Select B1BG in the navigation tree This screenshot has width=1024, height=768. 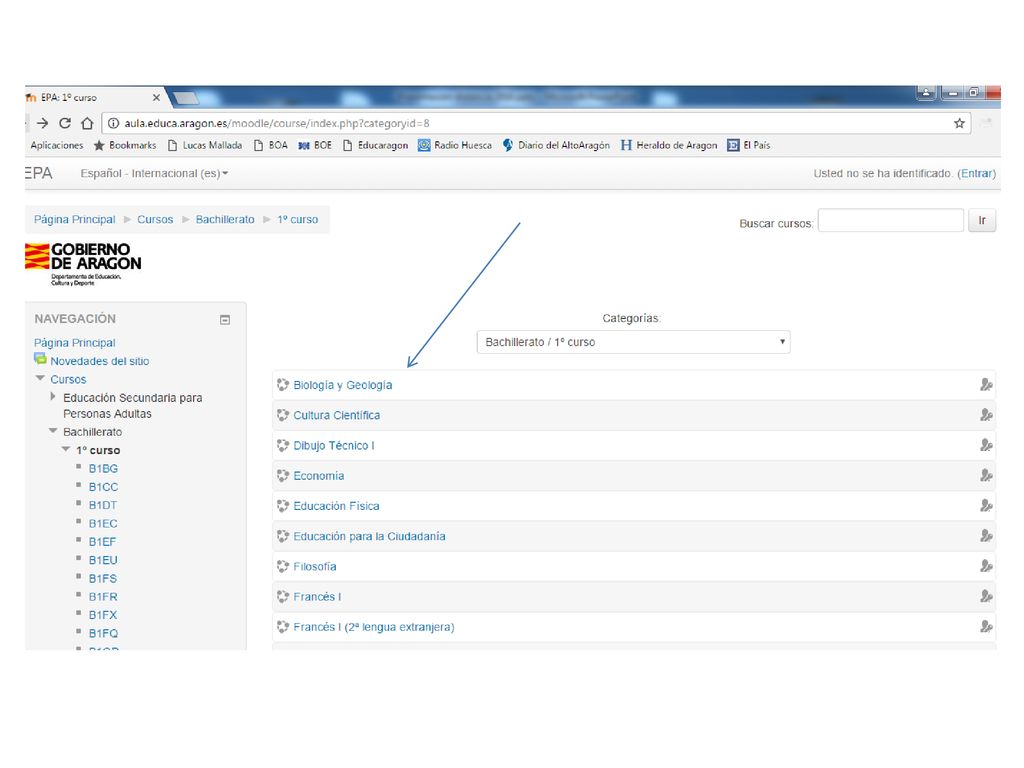pyautogui.click(x=103, y=468)
